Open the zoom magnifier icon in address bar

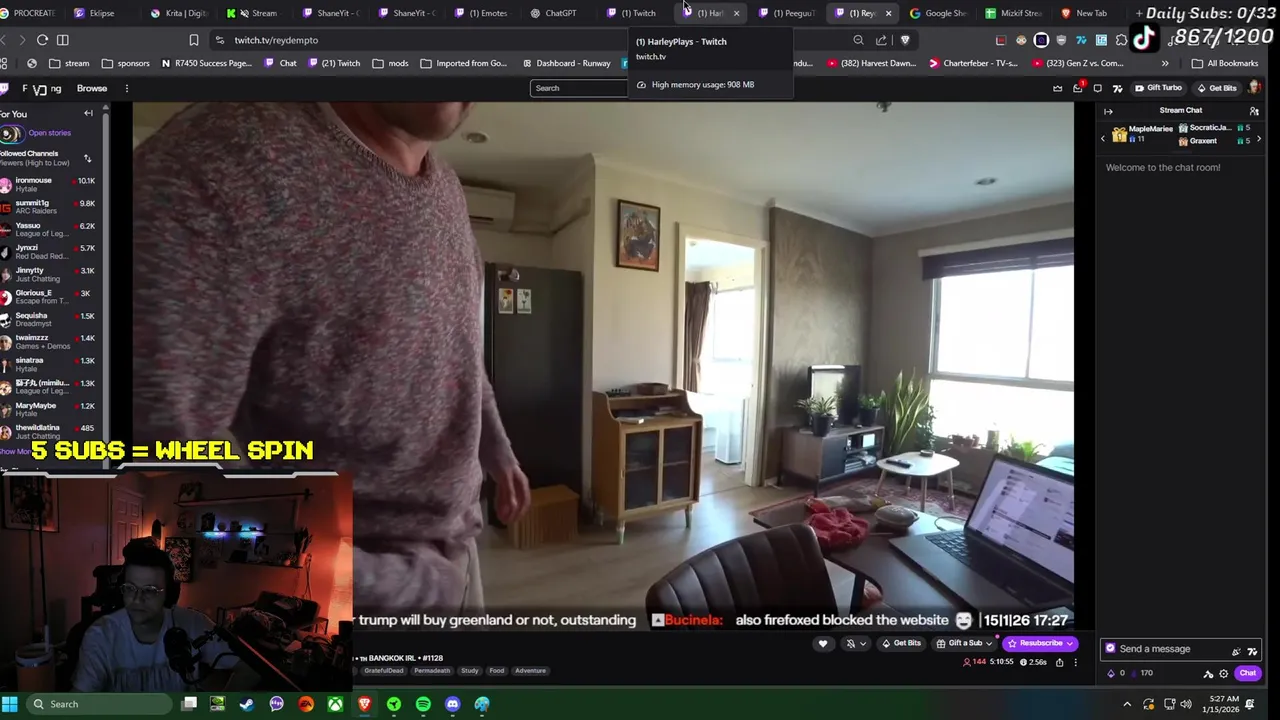[858, 40]
